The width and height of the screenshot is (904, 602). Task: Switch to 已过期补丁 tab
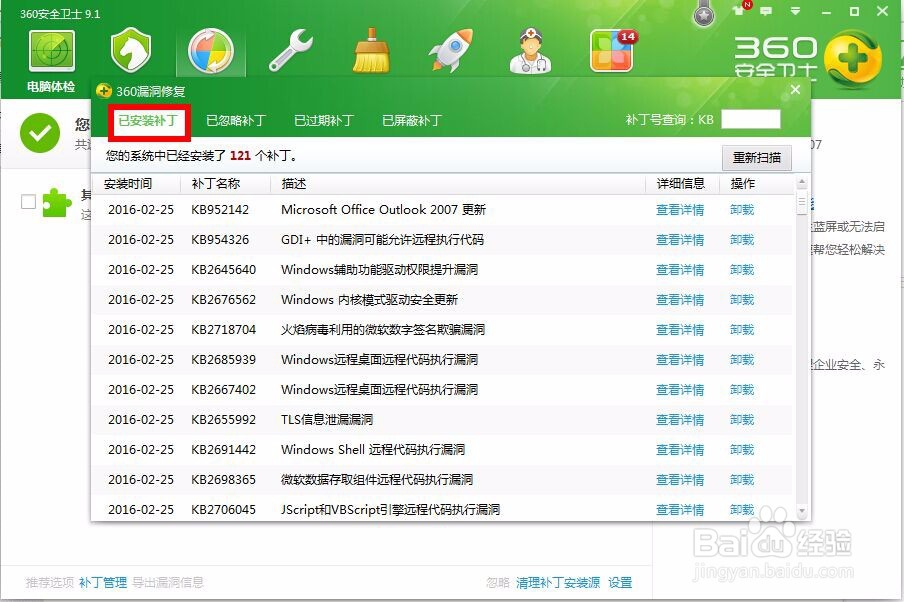click(x=323, y=121)
